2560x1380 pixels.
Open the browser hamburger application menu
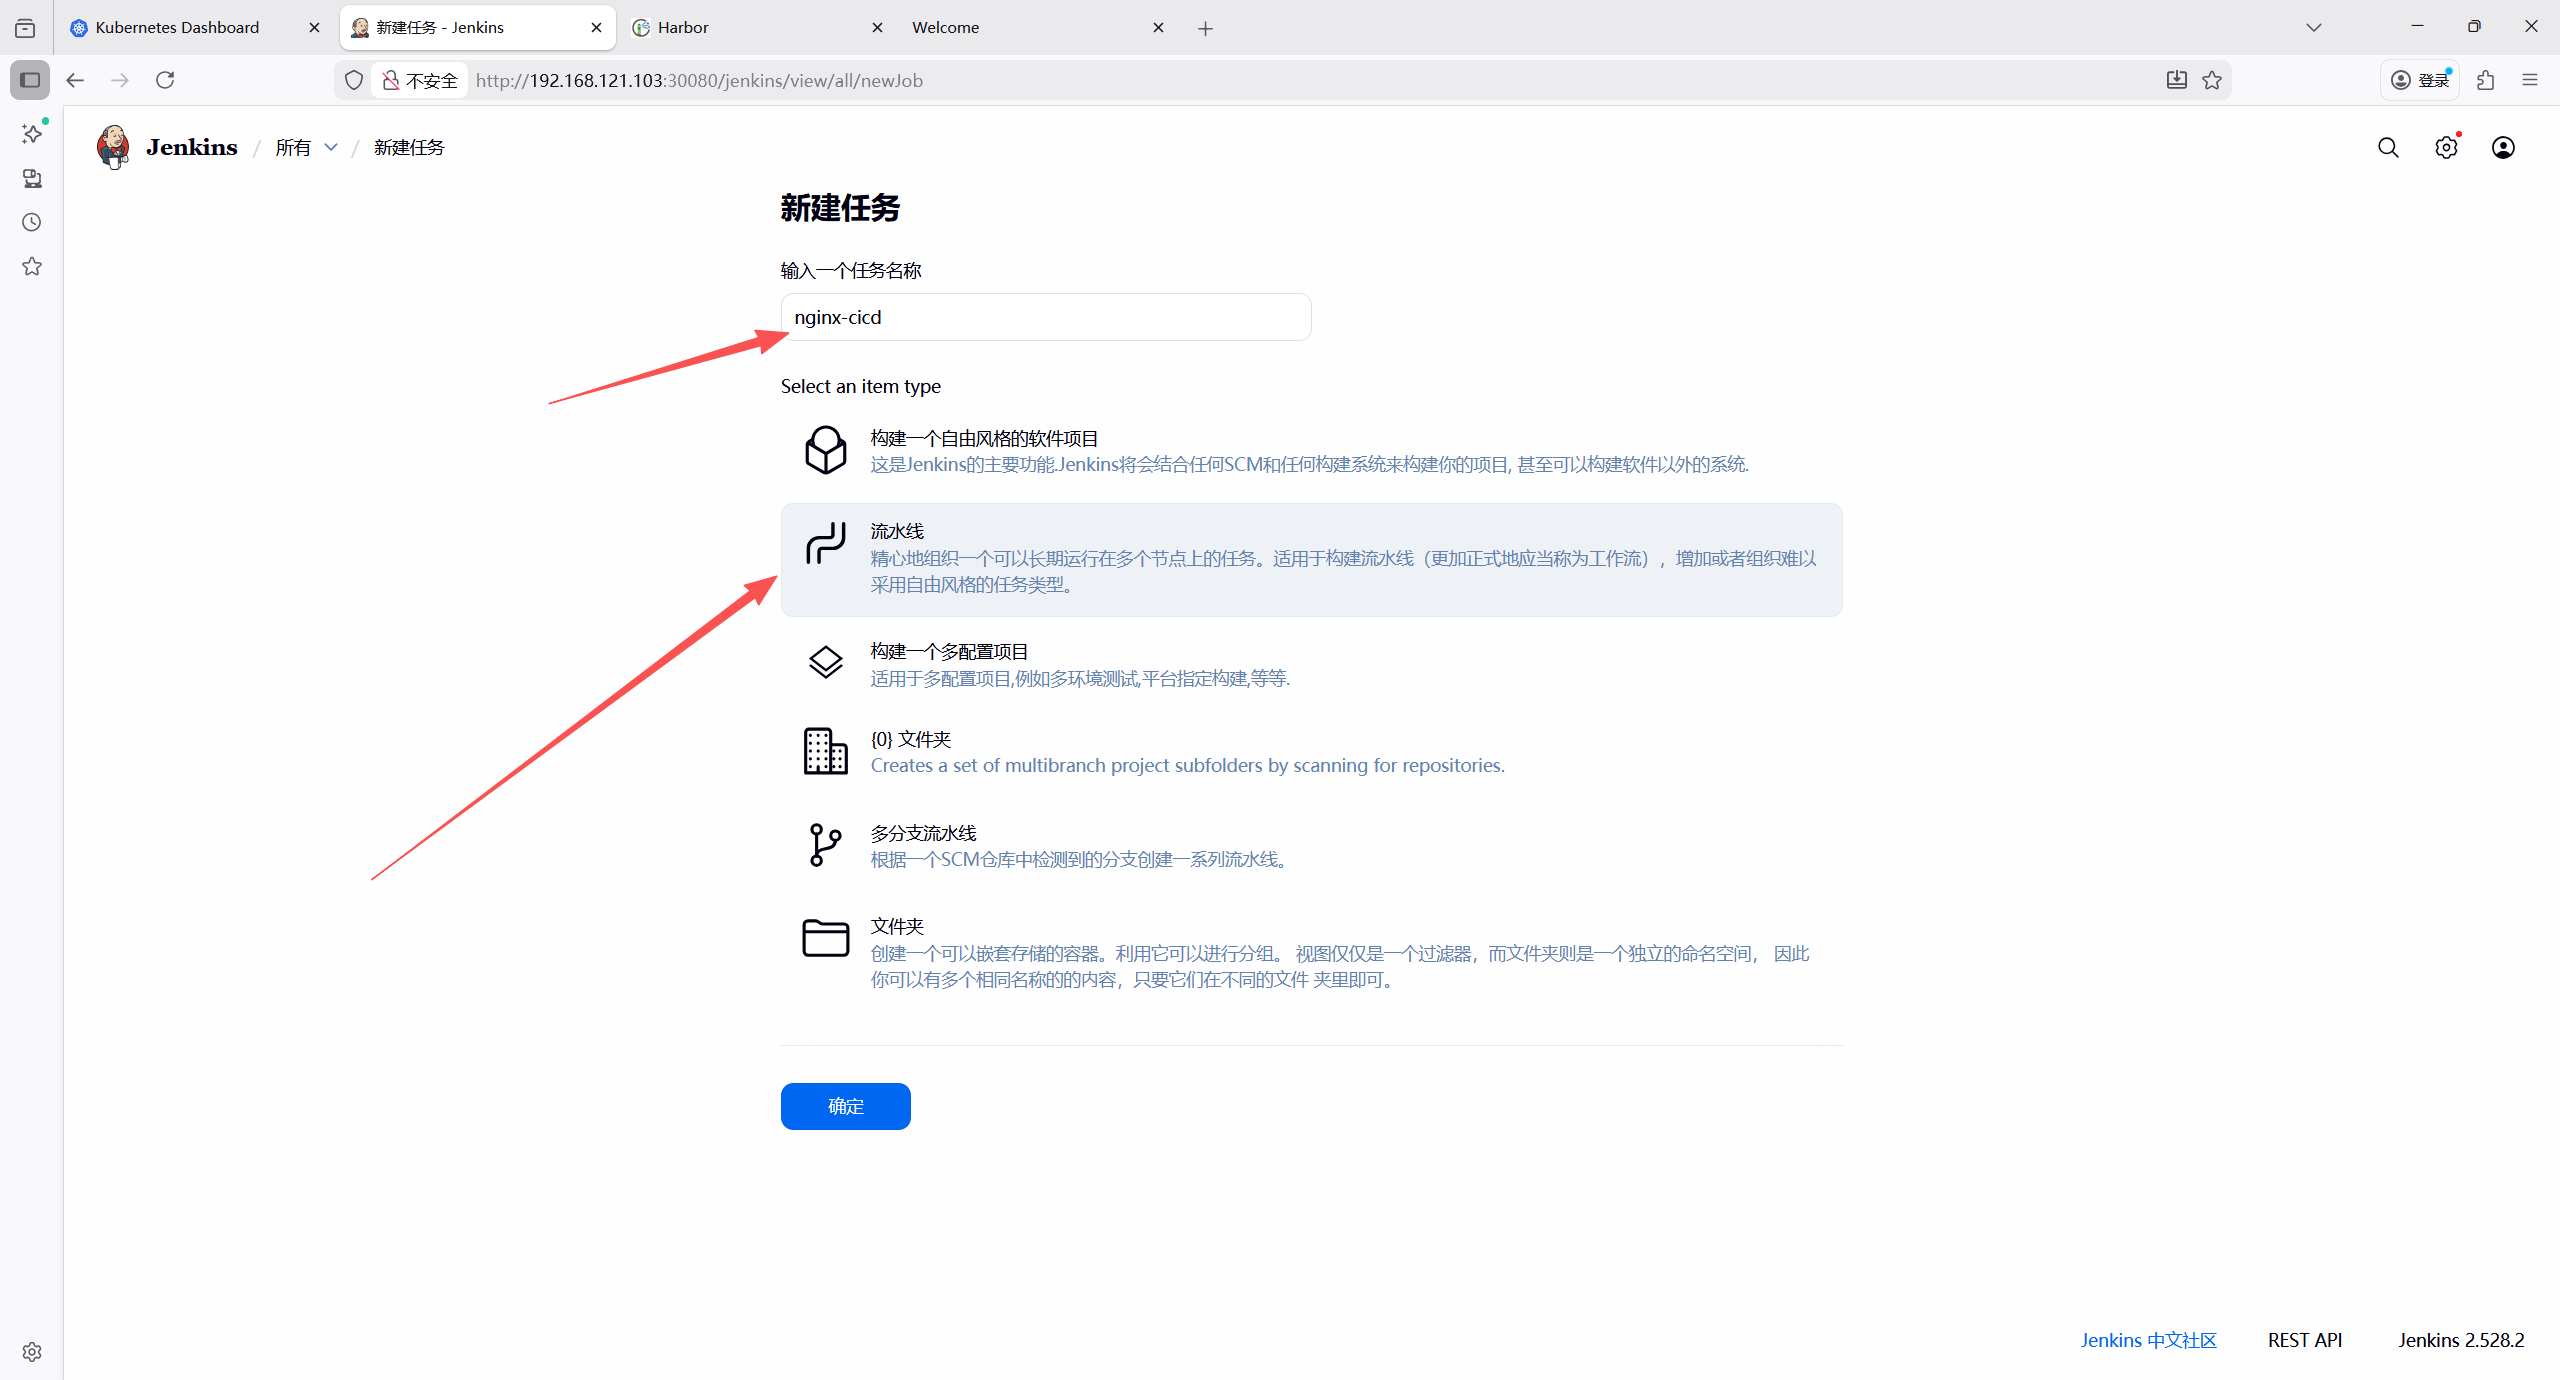(2530, 80)
